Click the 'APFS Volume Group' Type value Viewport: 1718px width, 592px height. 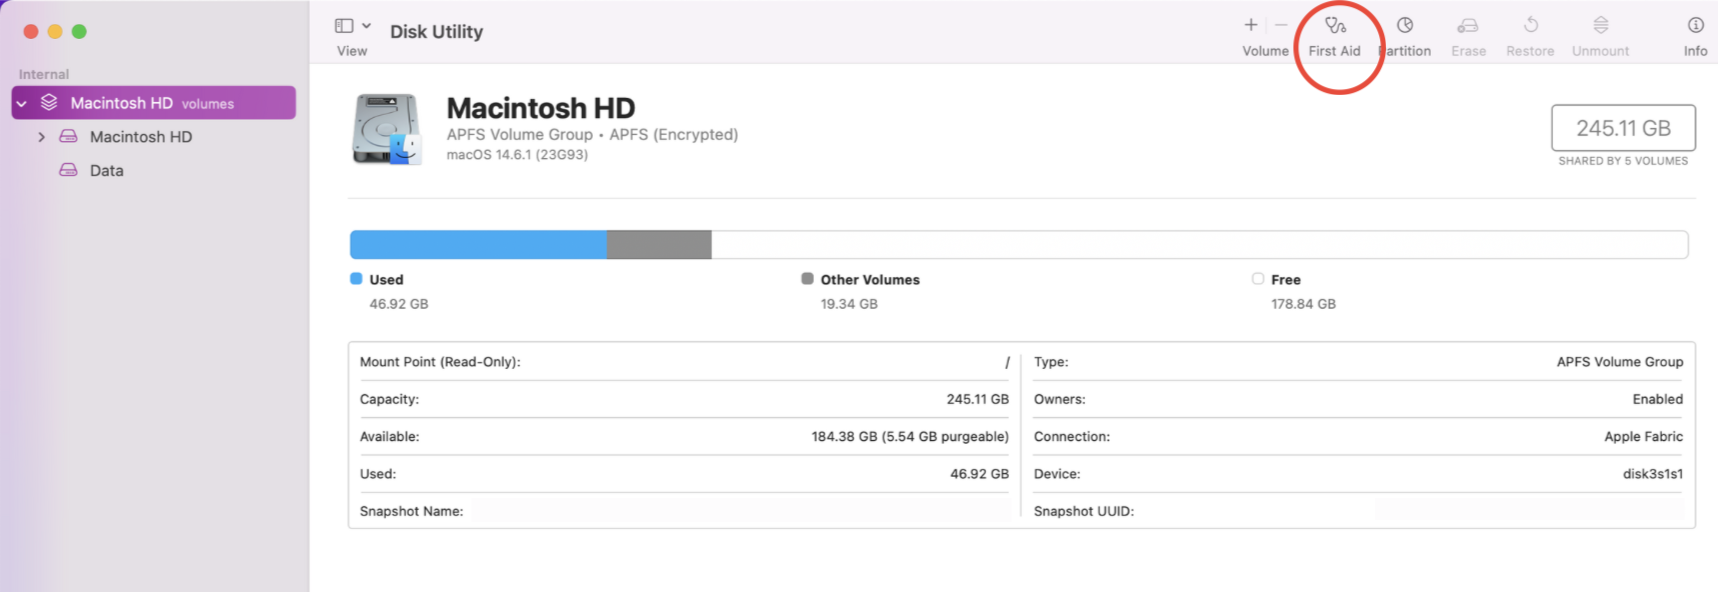coord(1620,362)
